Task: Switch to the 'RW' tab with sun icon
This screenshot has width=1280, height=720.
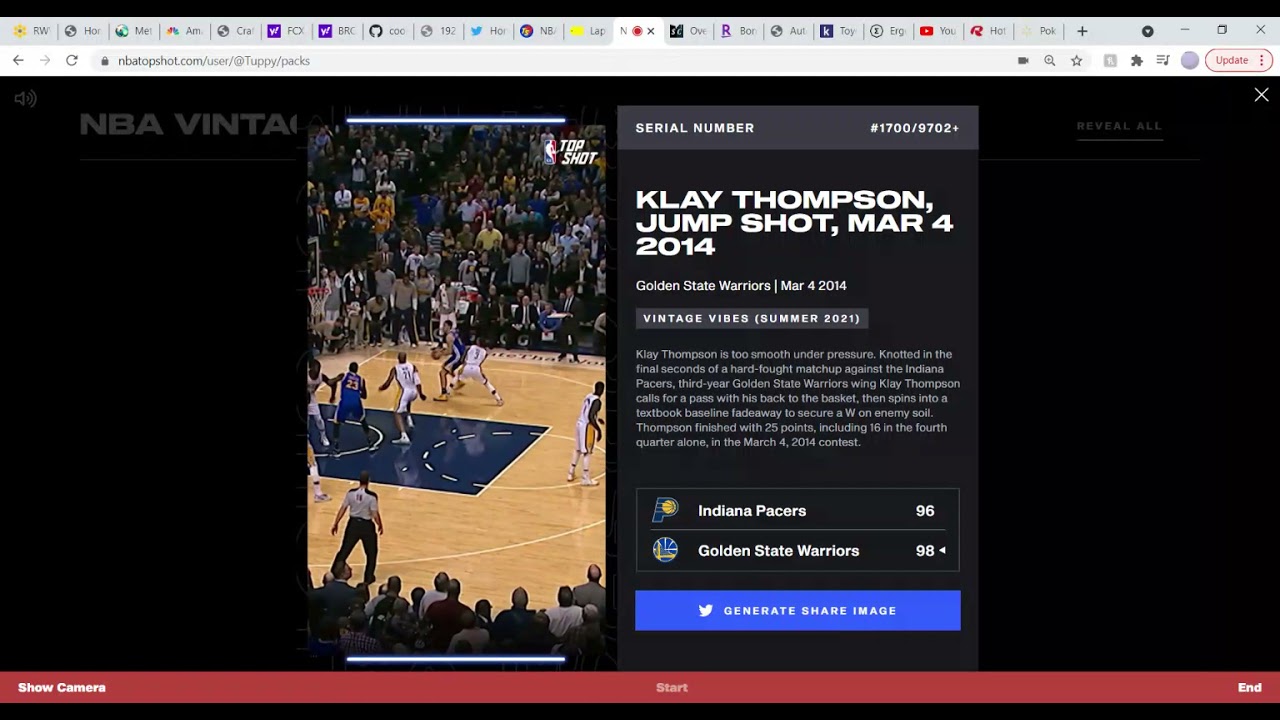Action: [32, 31]
